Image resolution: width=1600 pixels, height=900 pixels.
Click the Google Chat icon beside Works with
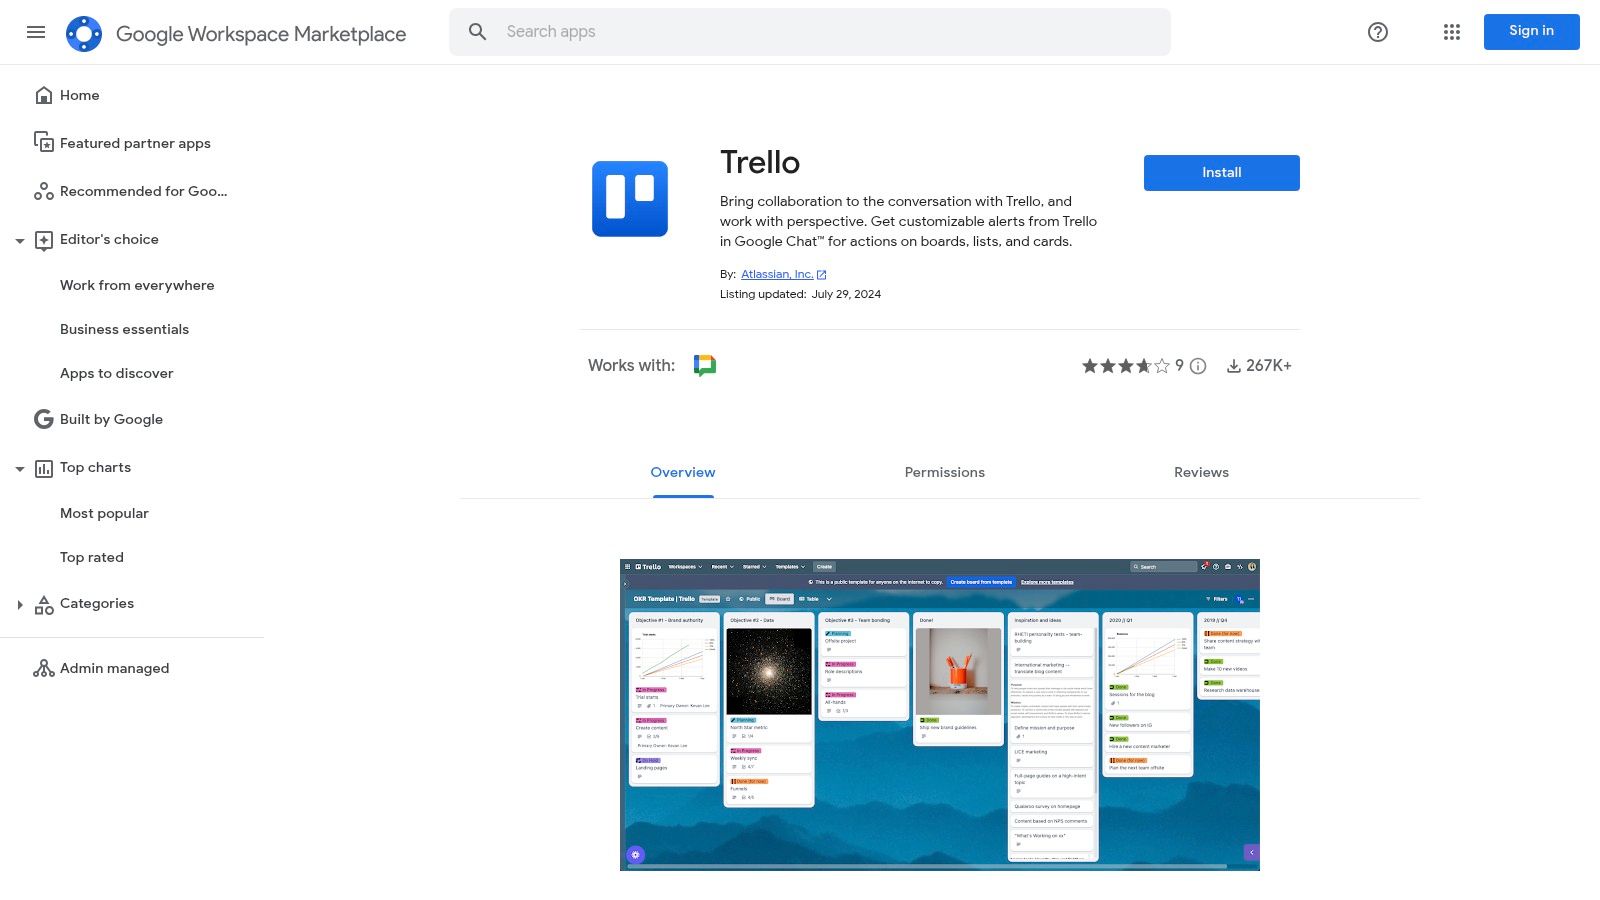pos(705,365)
